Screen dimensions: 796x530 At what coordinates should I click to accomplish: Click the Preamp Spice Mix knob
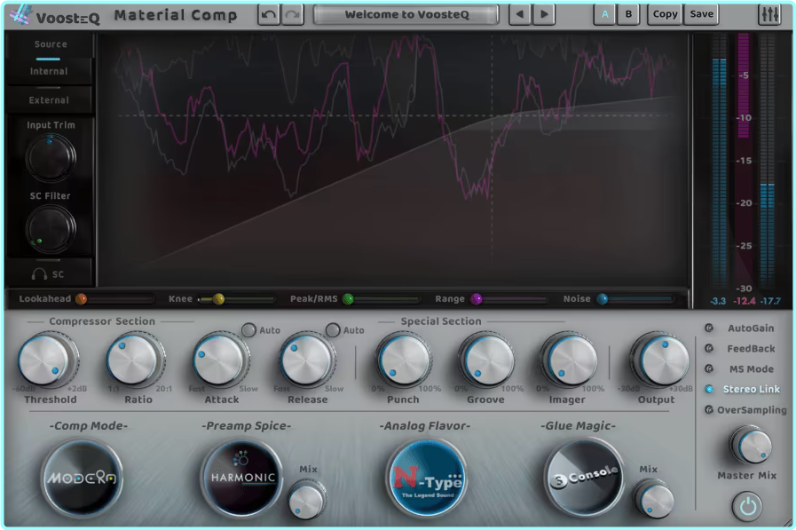click(307, 500)
